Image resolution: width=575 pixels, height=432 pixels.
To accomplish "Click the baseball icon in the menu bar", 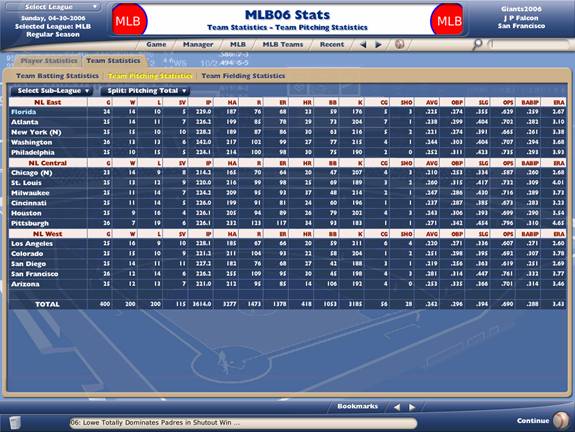I will [x=399, y=44].
